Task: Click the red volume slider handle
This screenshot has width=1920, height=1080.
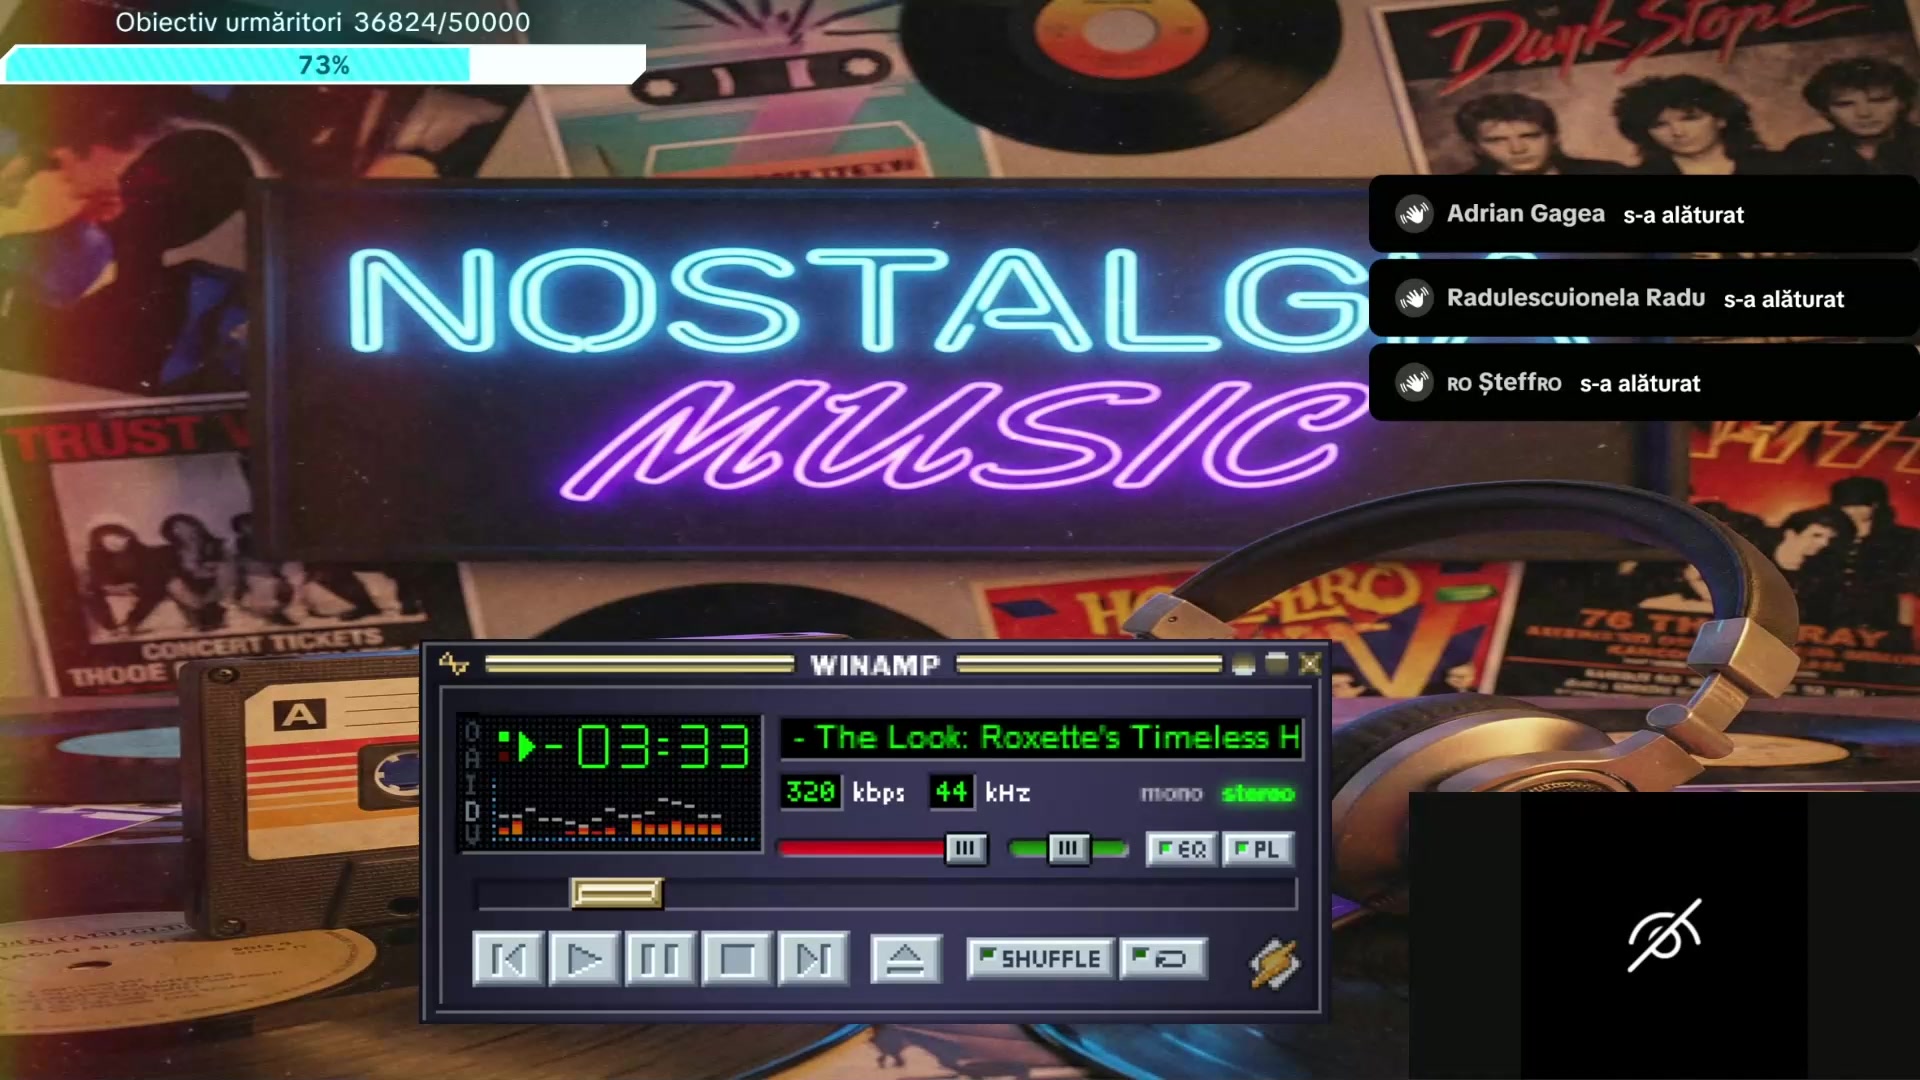Action: [x=966, y=849]
